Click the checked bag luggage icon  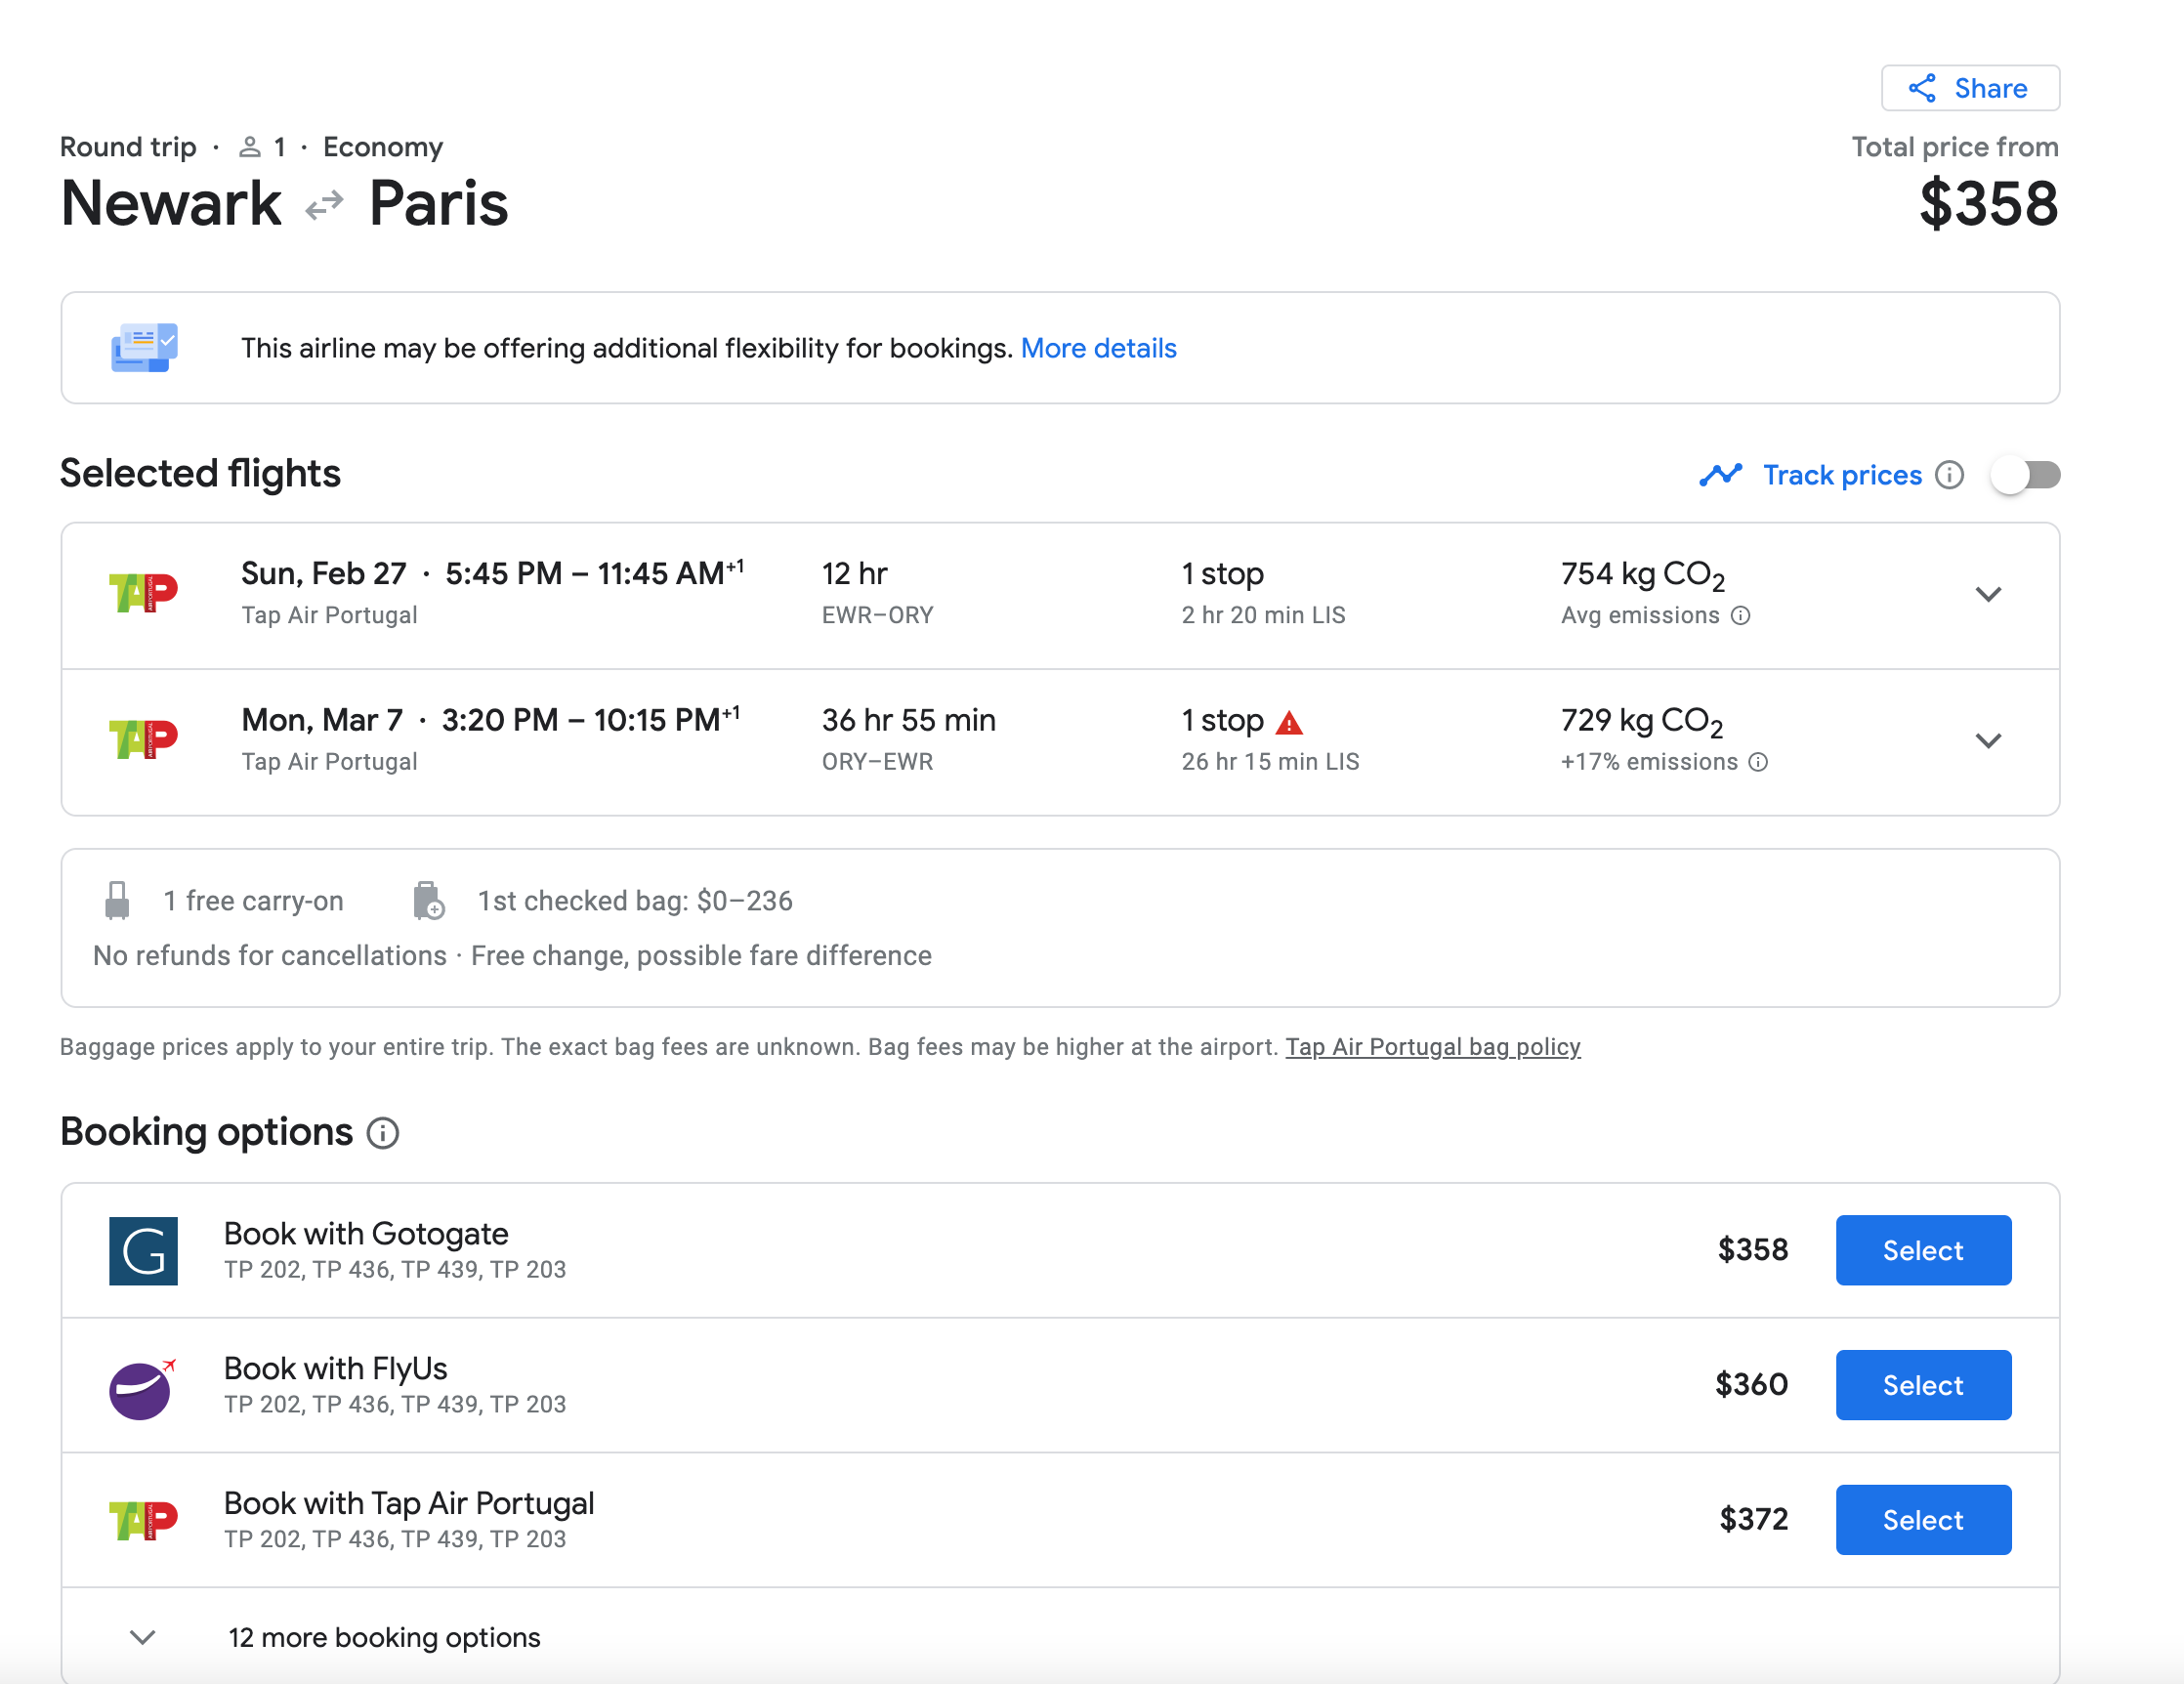point(428,901)
